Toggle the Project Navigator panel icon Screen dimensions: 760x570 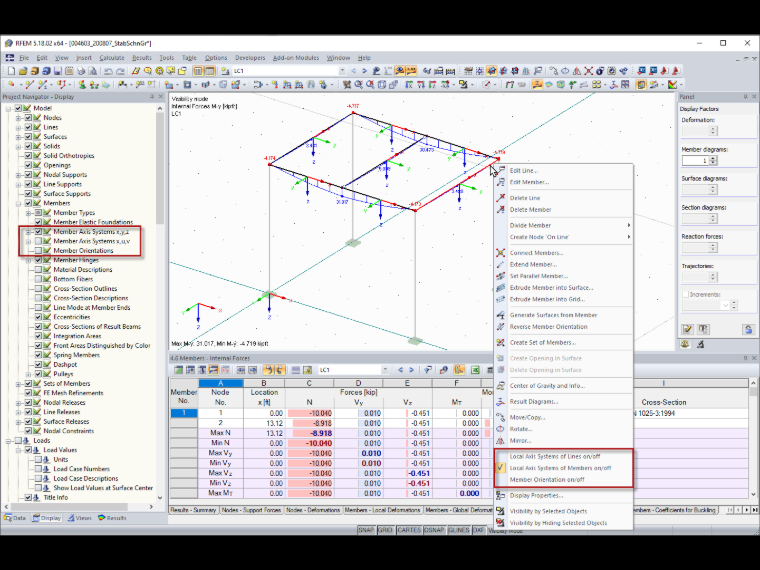click(198, 71)
